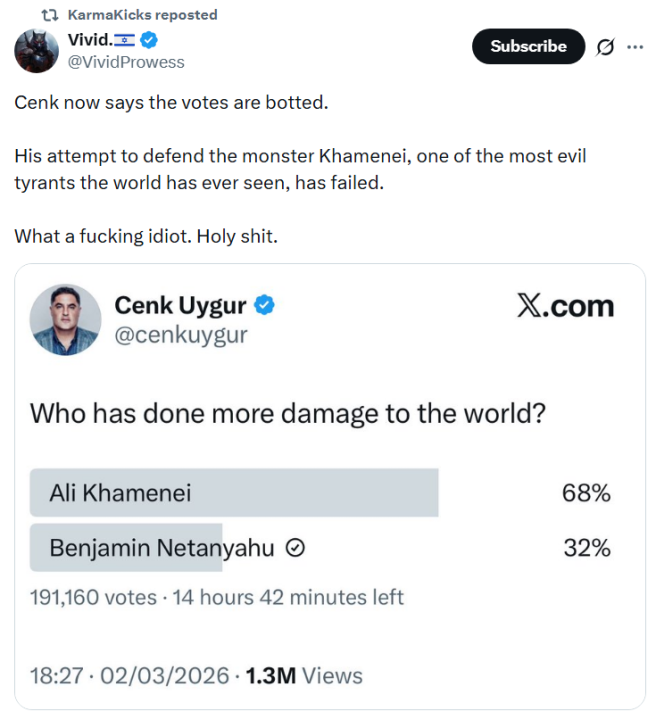Click the repost arrows icon above the tweet
The width and height of the screenshot is (656, 720).
pyautogui.click(x=49, y=15)
